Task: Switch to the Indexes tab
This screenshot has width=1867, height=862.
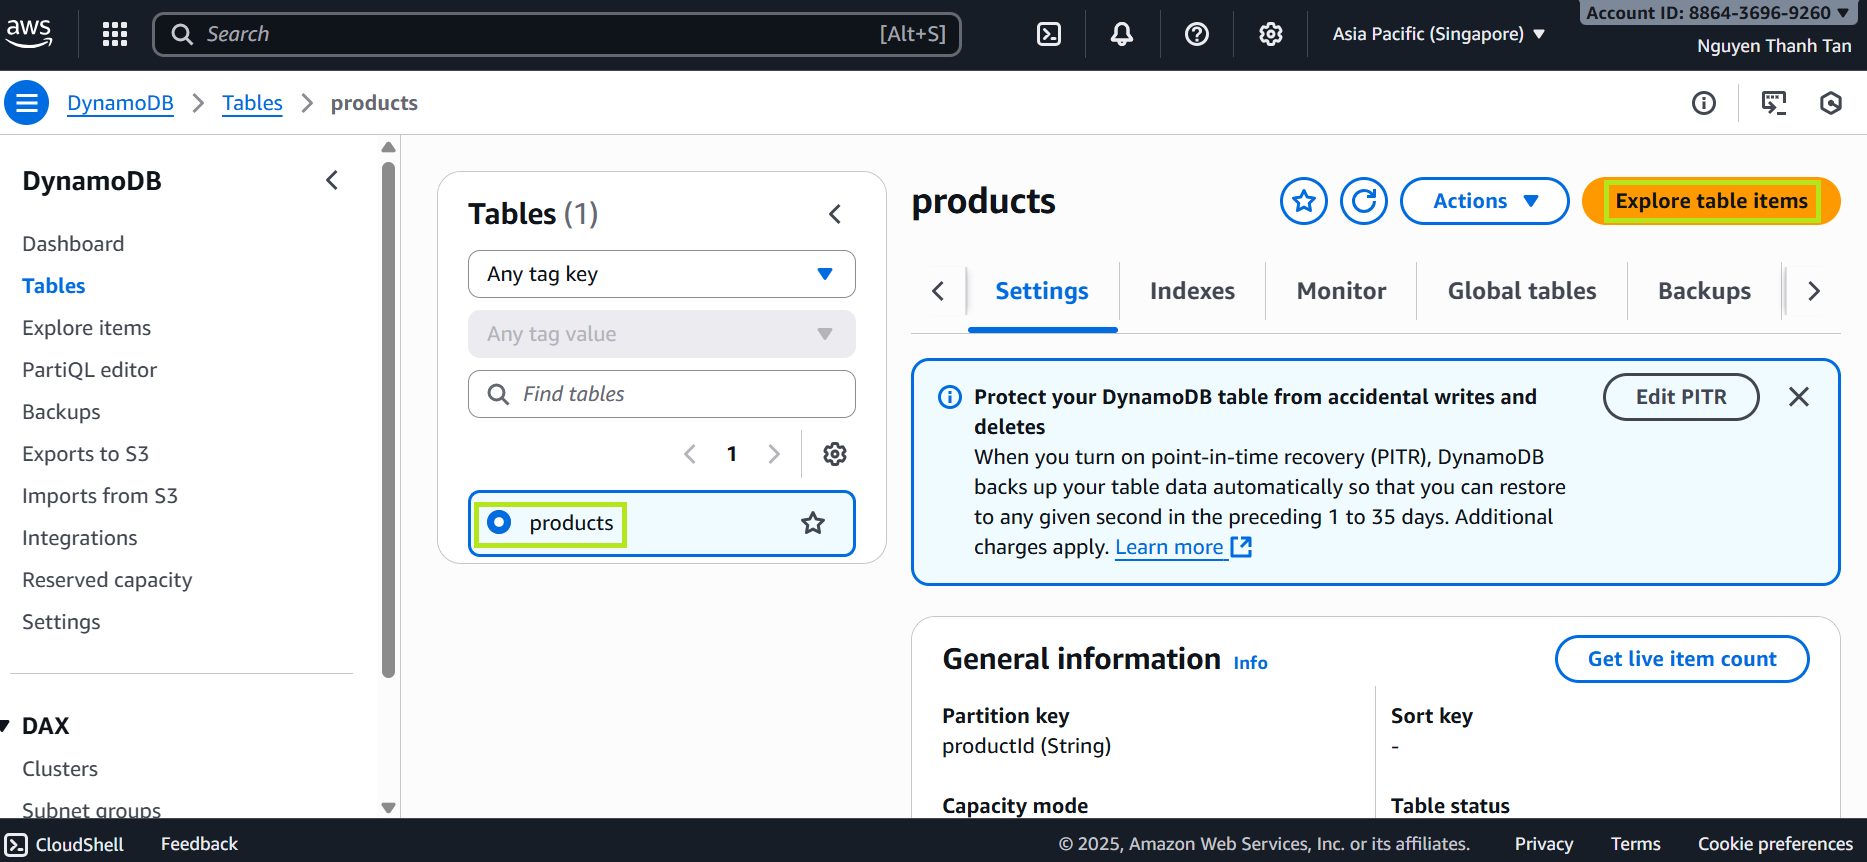Action: pos(1192,291)
